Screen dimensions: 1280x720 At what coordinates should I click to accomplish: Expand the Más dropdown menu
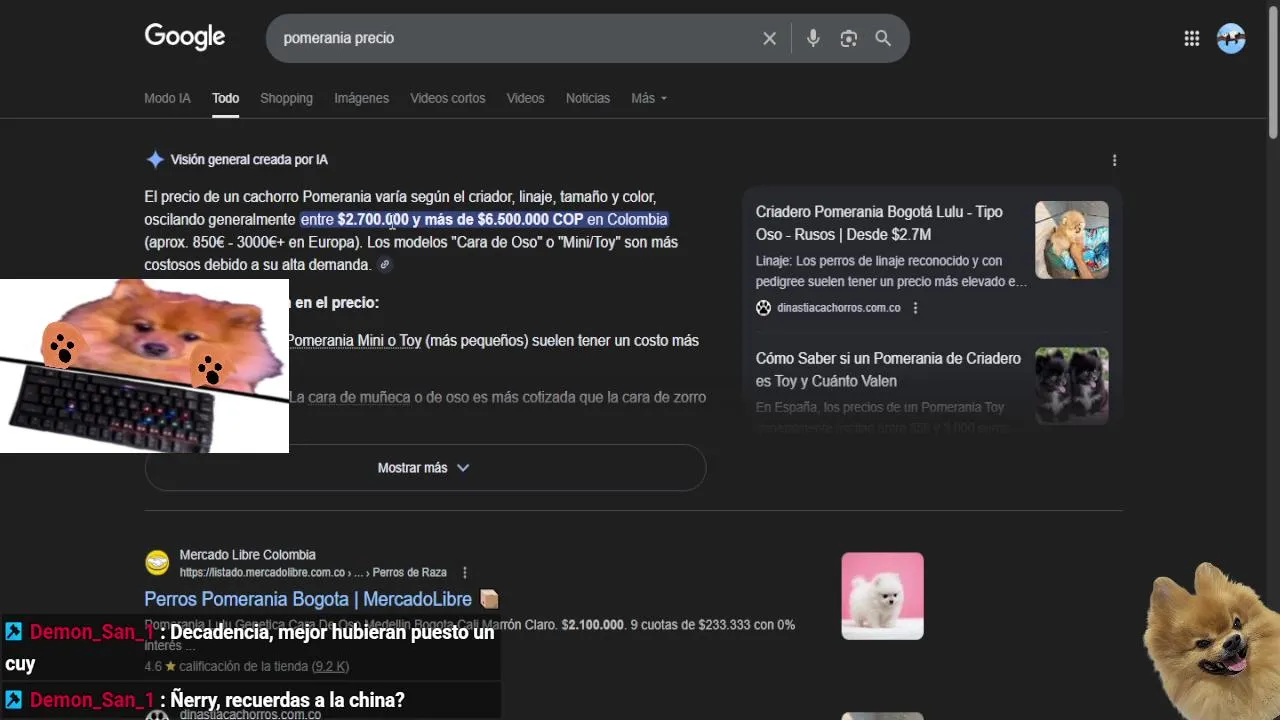pyautogui.click(x=649, y=98)
